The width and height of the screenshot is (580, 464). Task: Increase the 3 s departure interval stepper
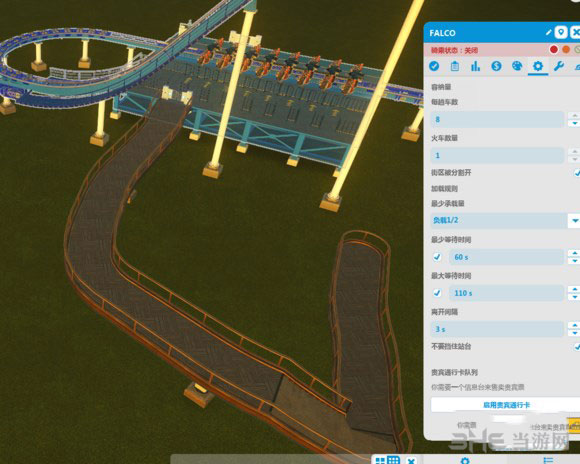(574, 325)
